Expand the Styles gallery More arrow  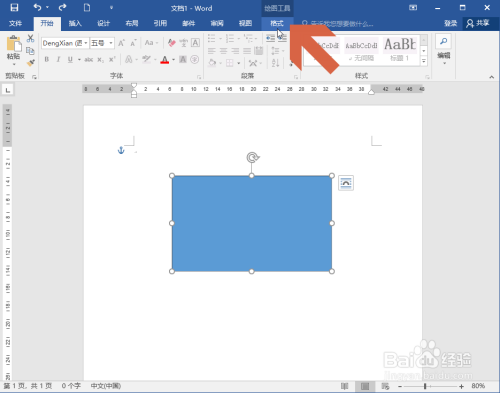click(424, 62)
